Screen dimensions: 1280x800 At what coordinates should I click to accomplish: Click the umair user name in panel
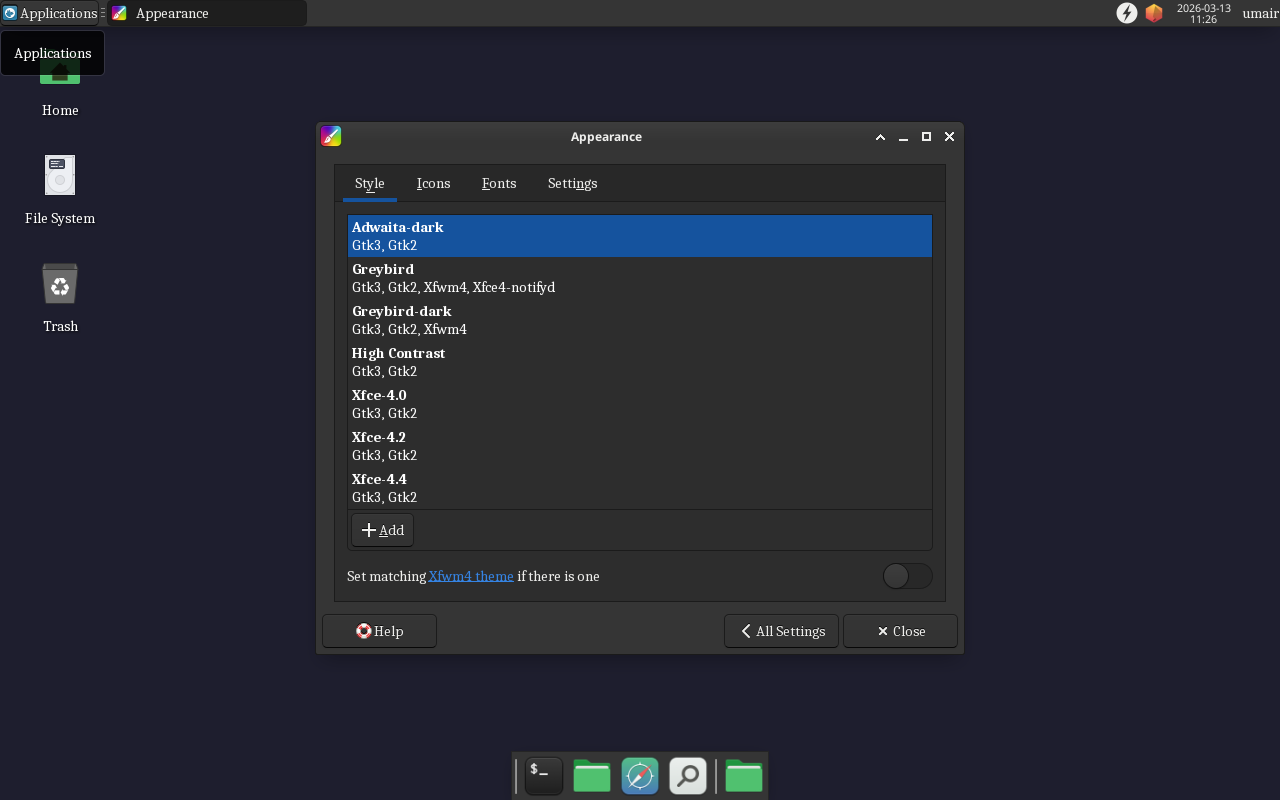coord(1260,13)
